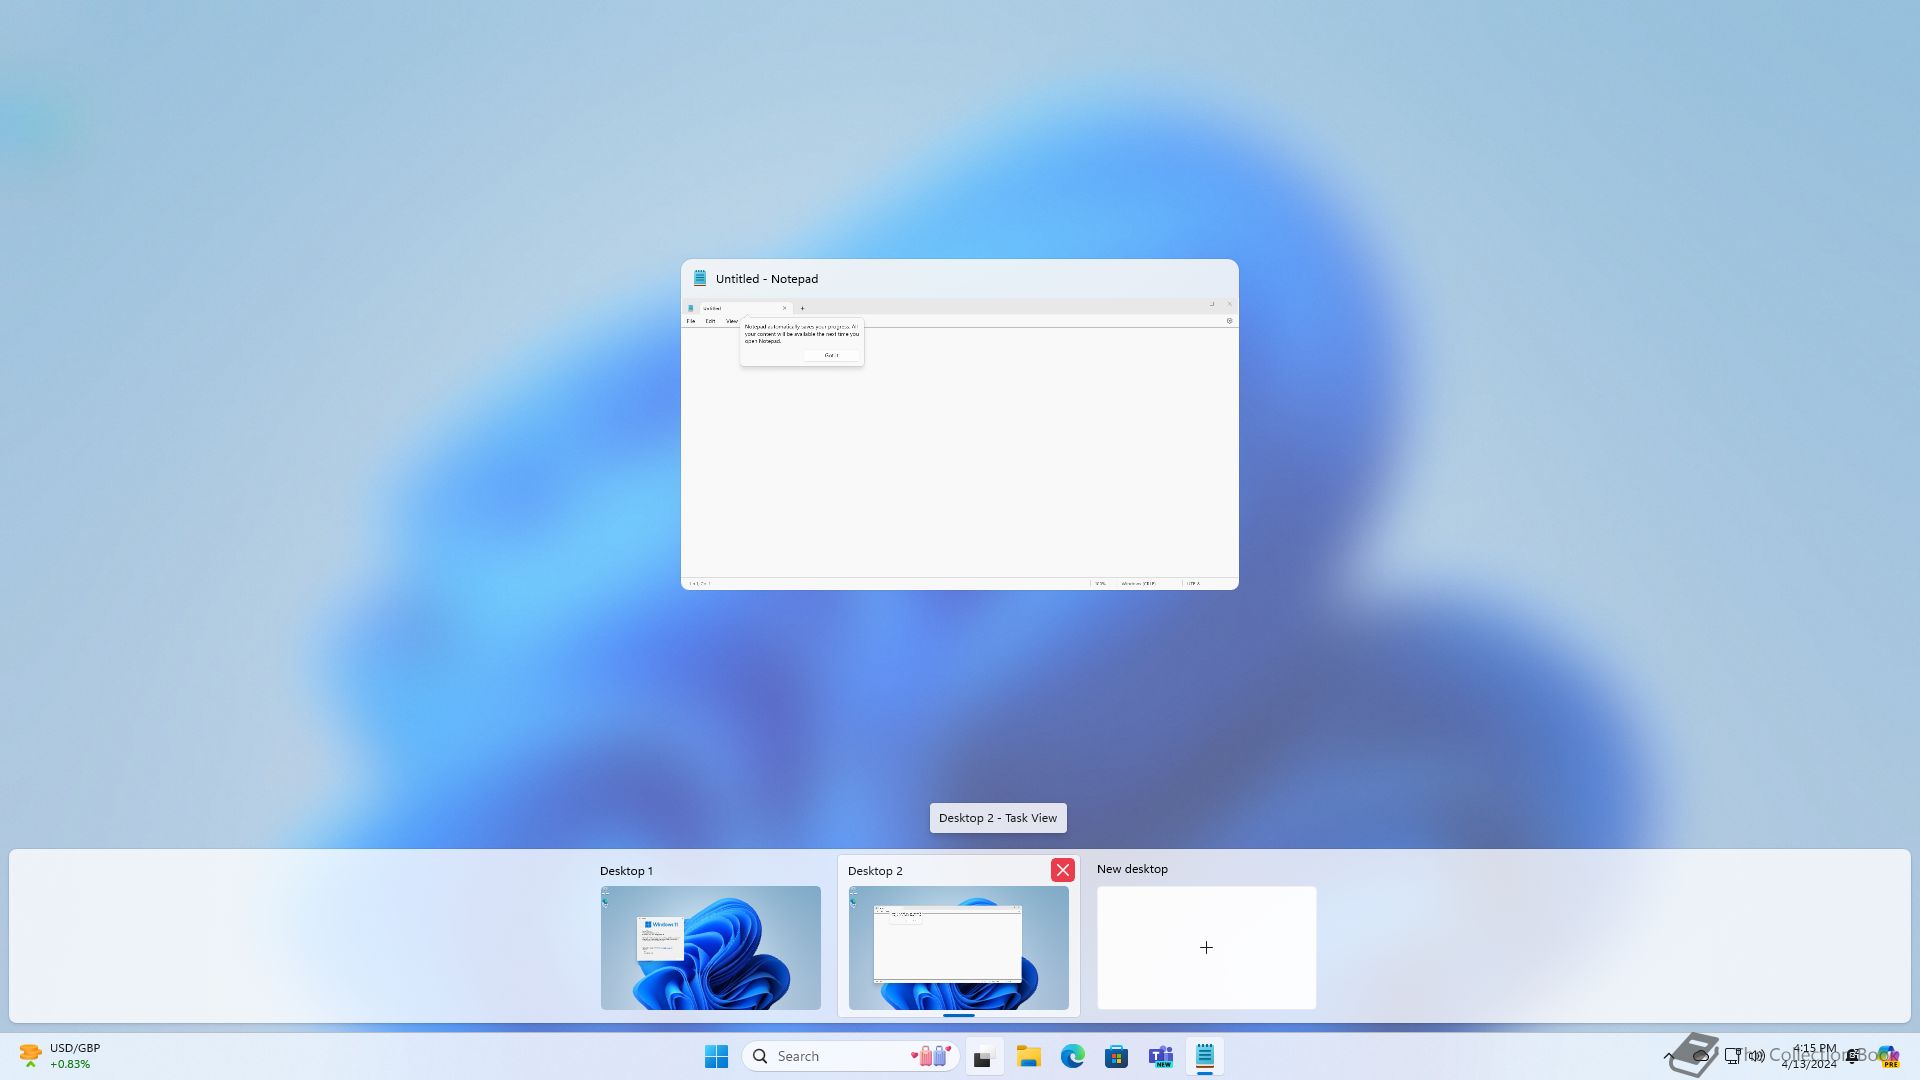Click the Desktop 1 name label
1920x1080 pixels.
[x=626, y=871]
